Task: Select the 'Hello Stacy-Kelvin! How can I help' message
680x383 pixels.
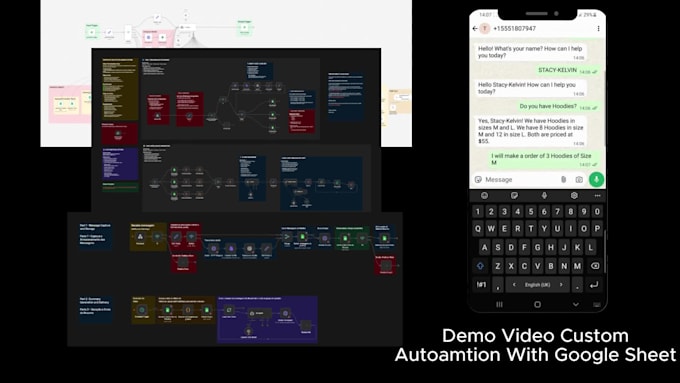Action: click(531, 88)
